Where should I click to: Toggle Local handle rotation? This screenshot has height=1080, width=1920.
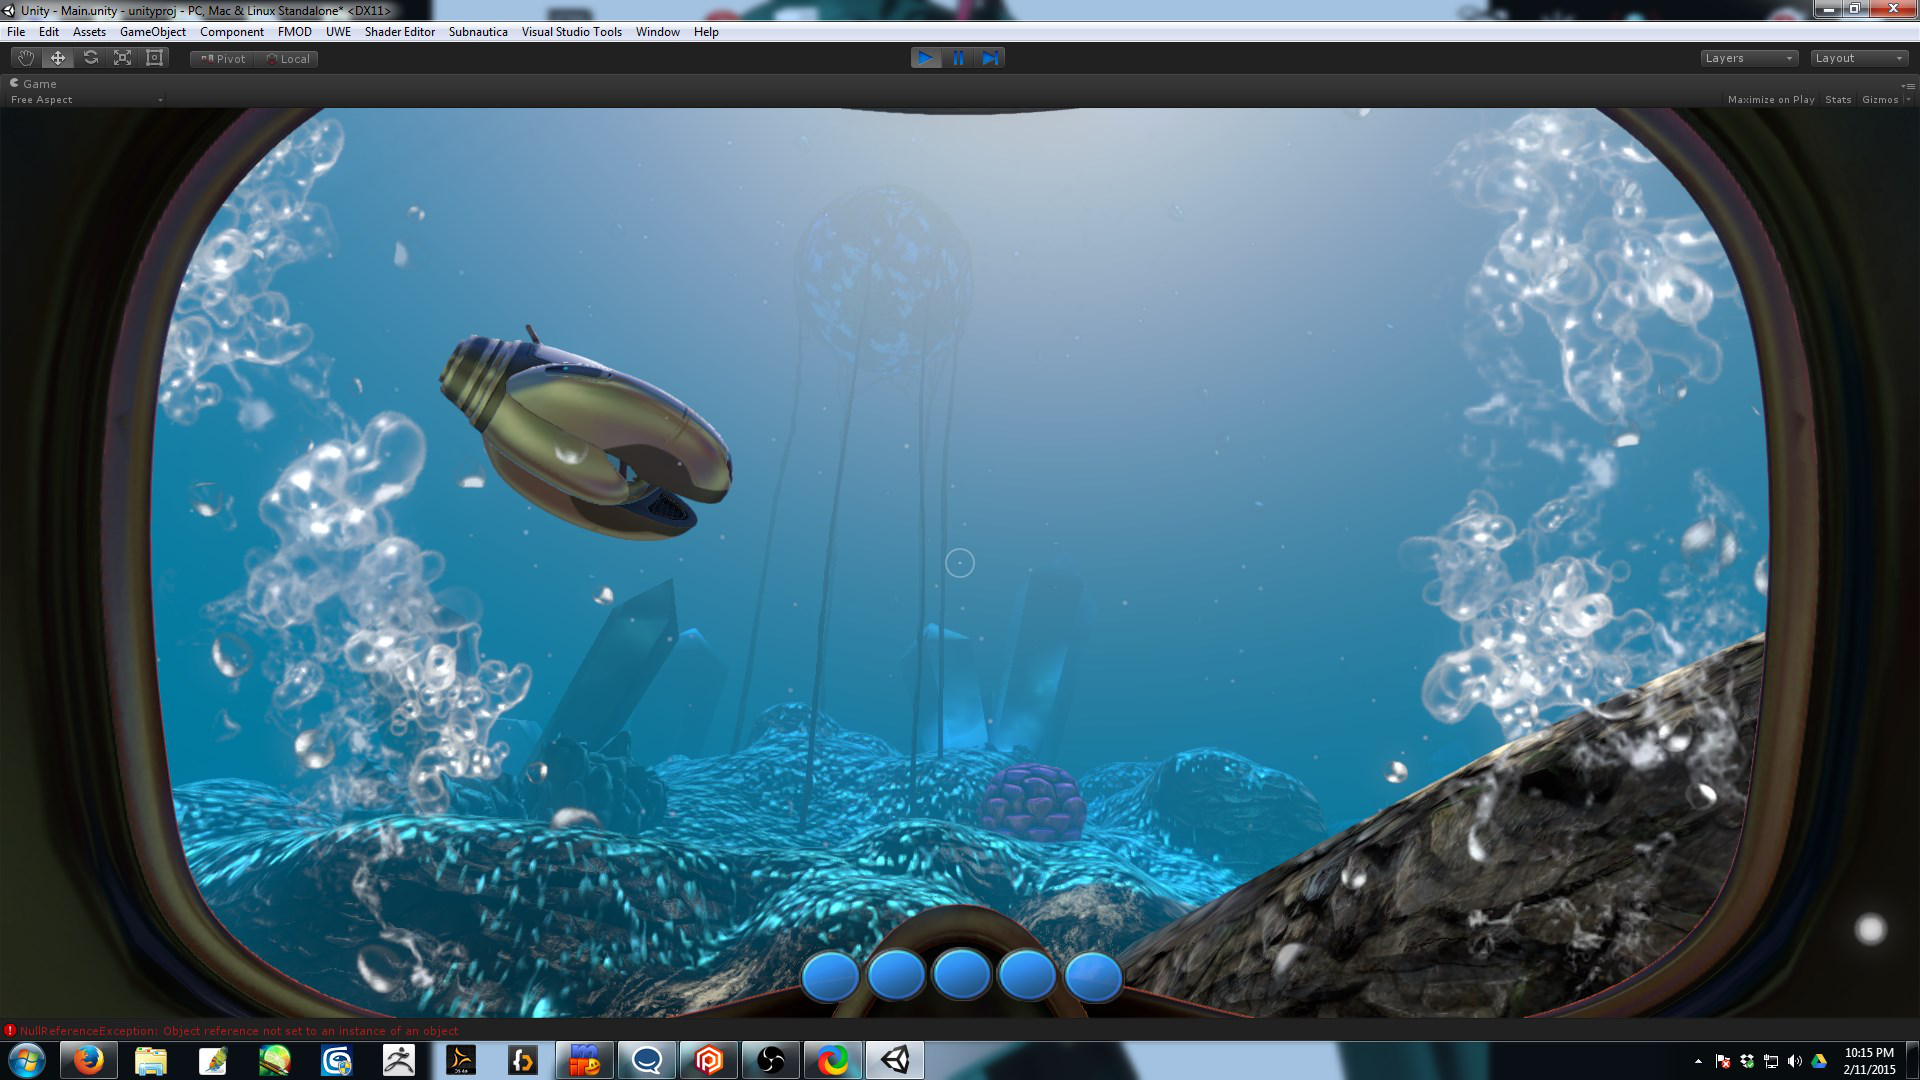[287, 59]
